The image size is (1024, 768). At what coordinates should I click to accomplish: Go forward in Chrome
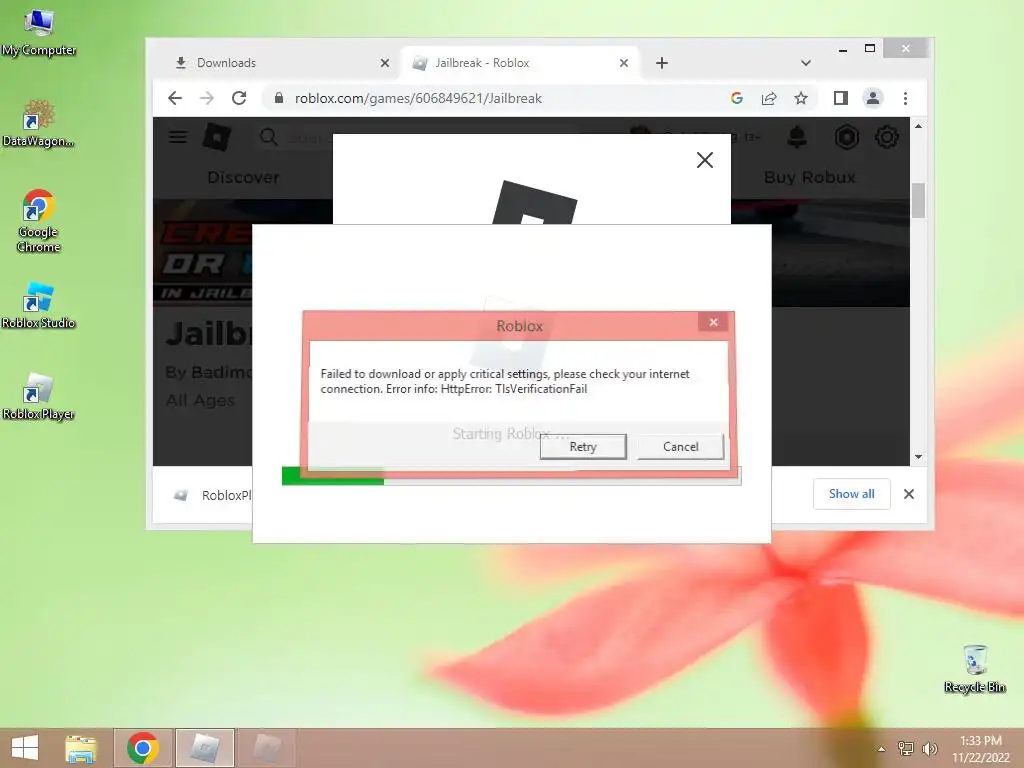click(x=207, y=98)
